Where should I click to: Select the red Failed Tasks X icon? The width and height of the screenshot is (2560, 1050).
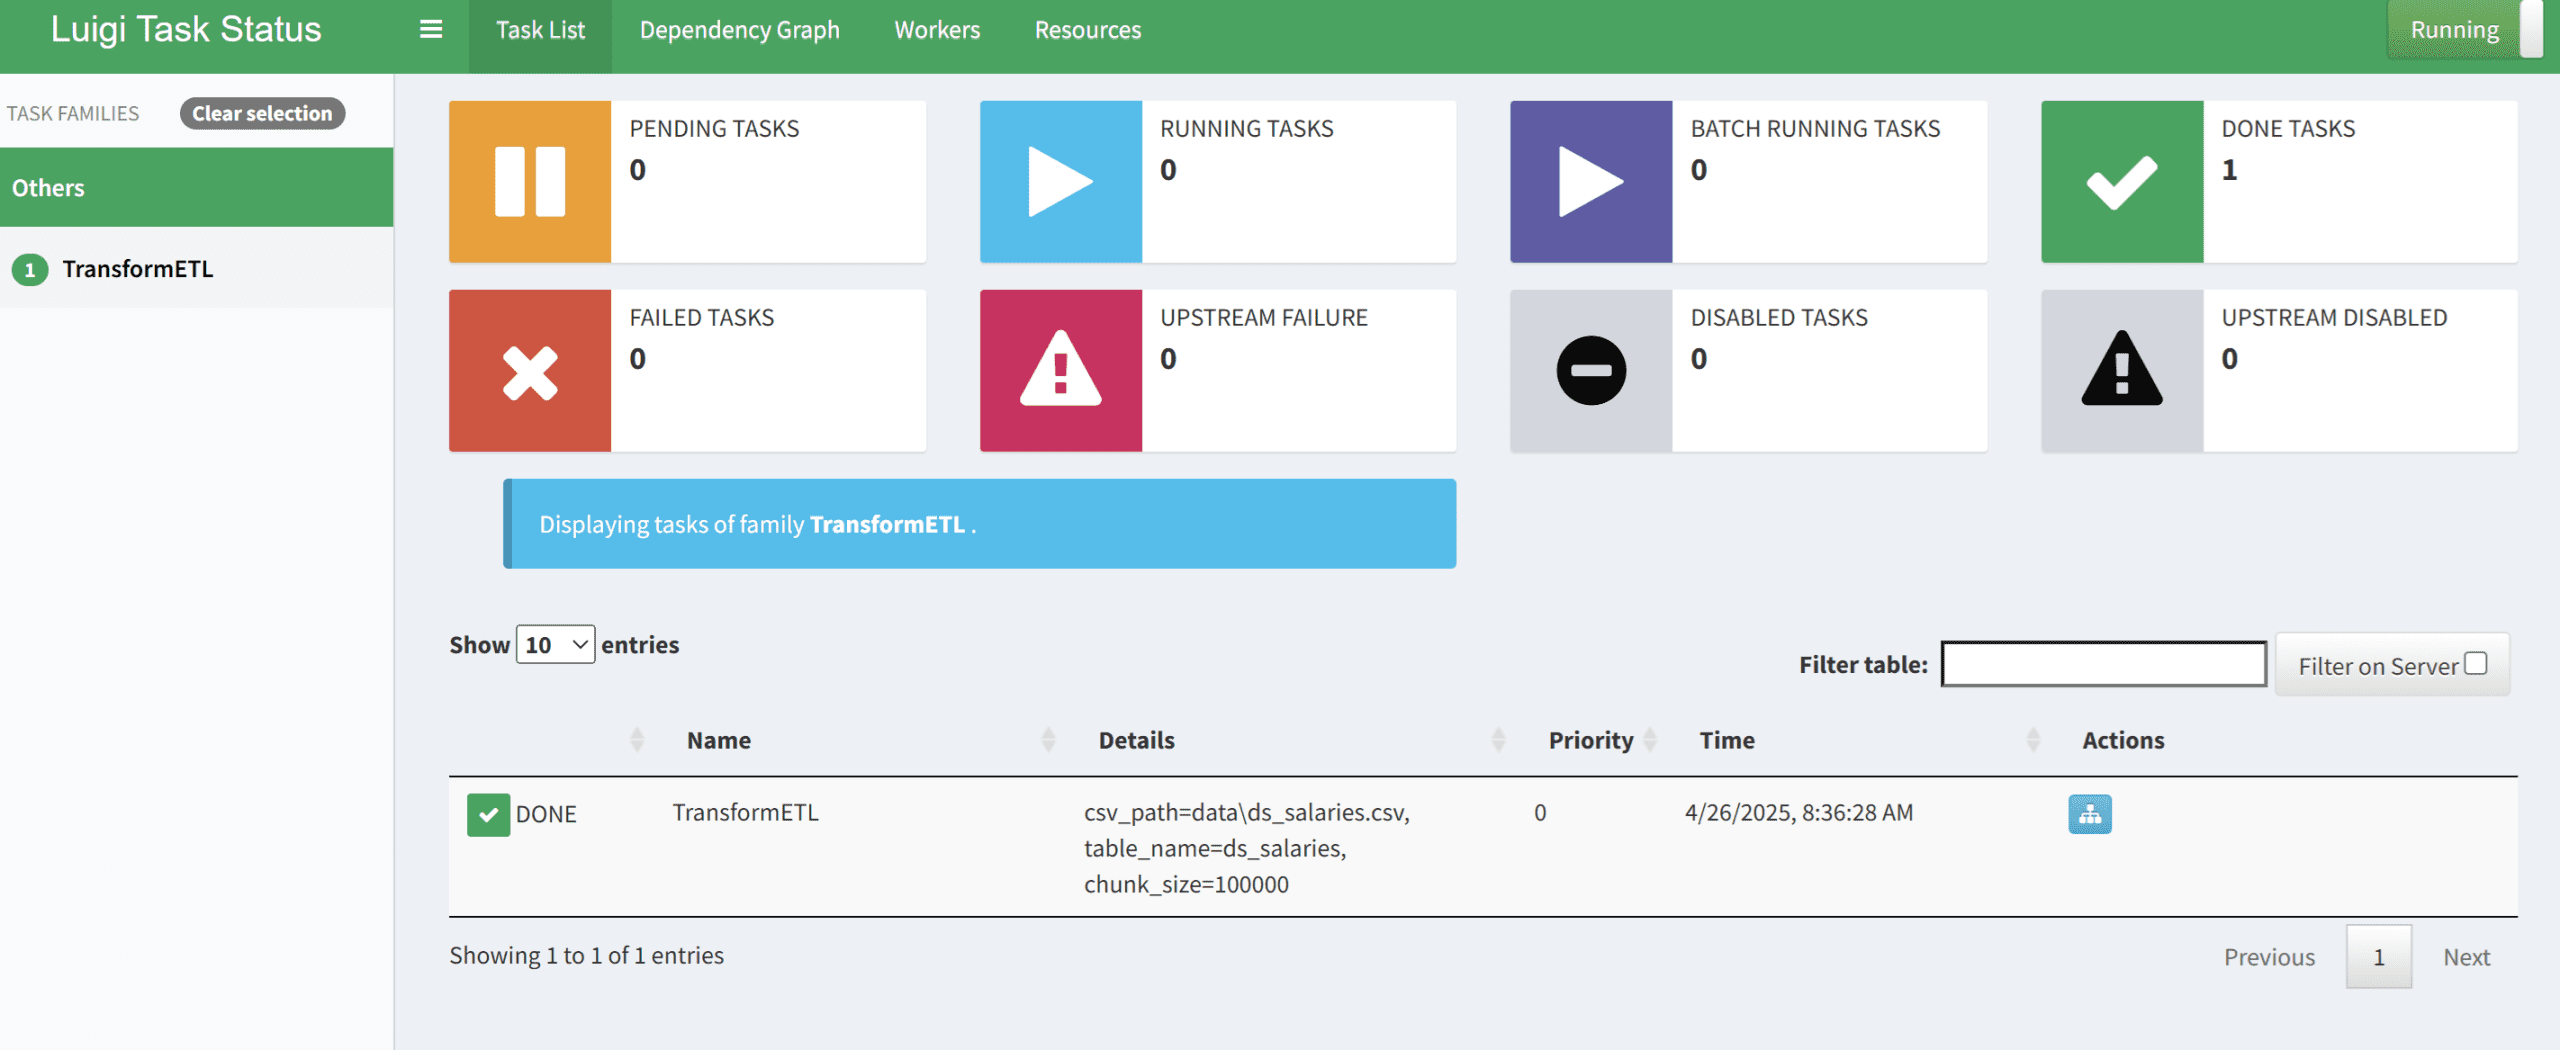(530, 371)
